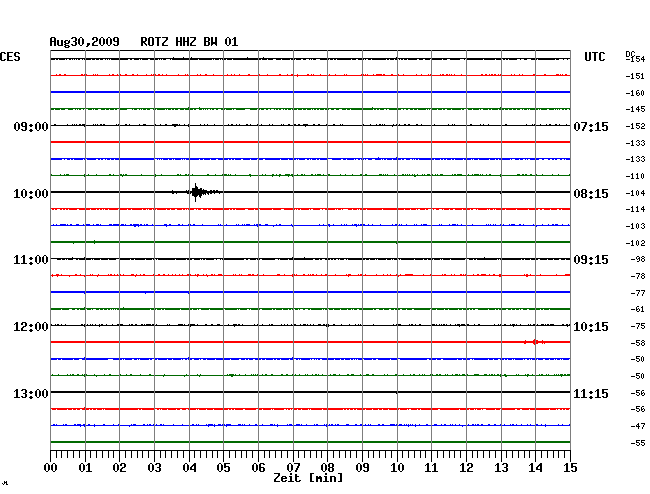Screen dimensions: 650x494
Task: Click the small red event near minute 14
Action: click(535, 342)
